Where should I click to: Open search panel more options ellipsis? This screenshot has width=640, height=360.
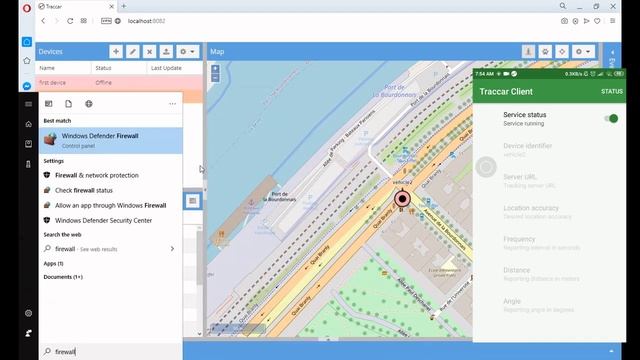pos(172,104)
